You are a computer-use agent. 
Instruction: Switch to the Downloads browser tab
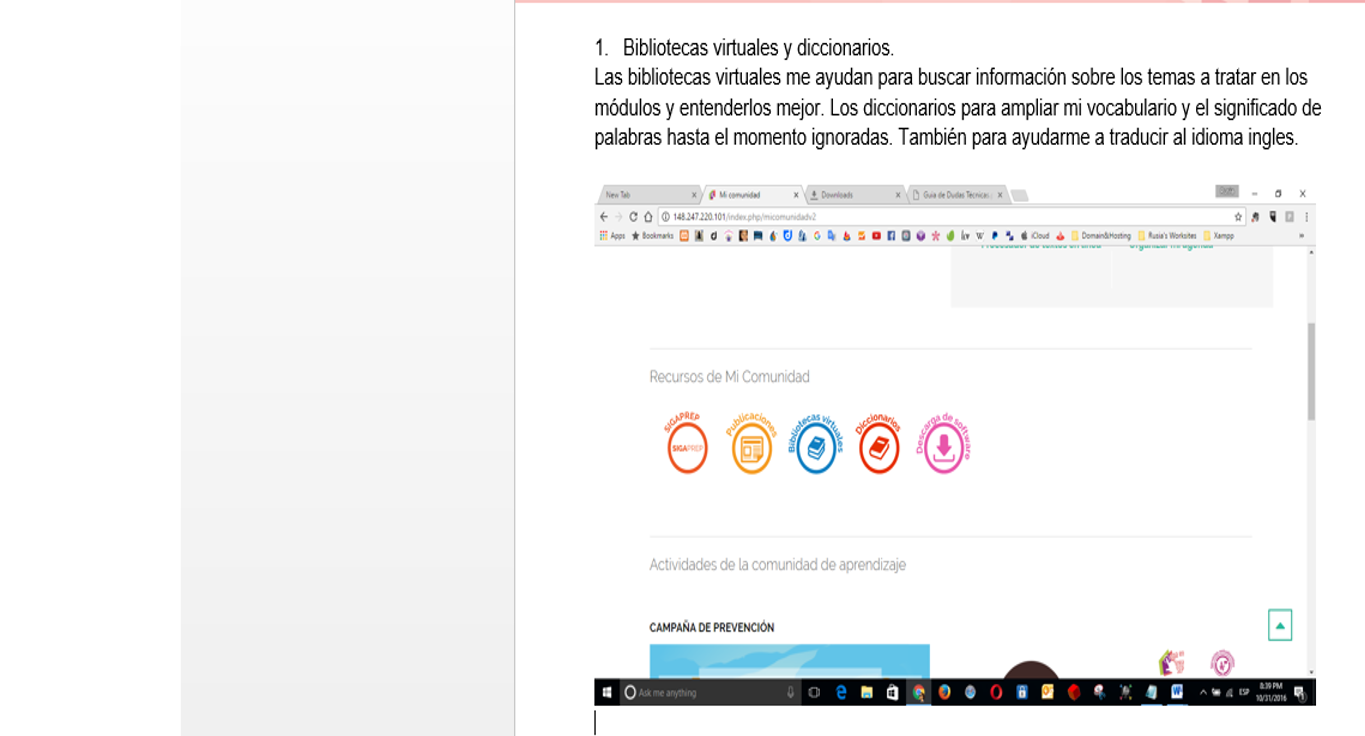[x=855, y=195]
